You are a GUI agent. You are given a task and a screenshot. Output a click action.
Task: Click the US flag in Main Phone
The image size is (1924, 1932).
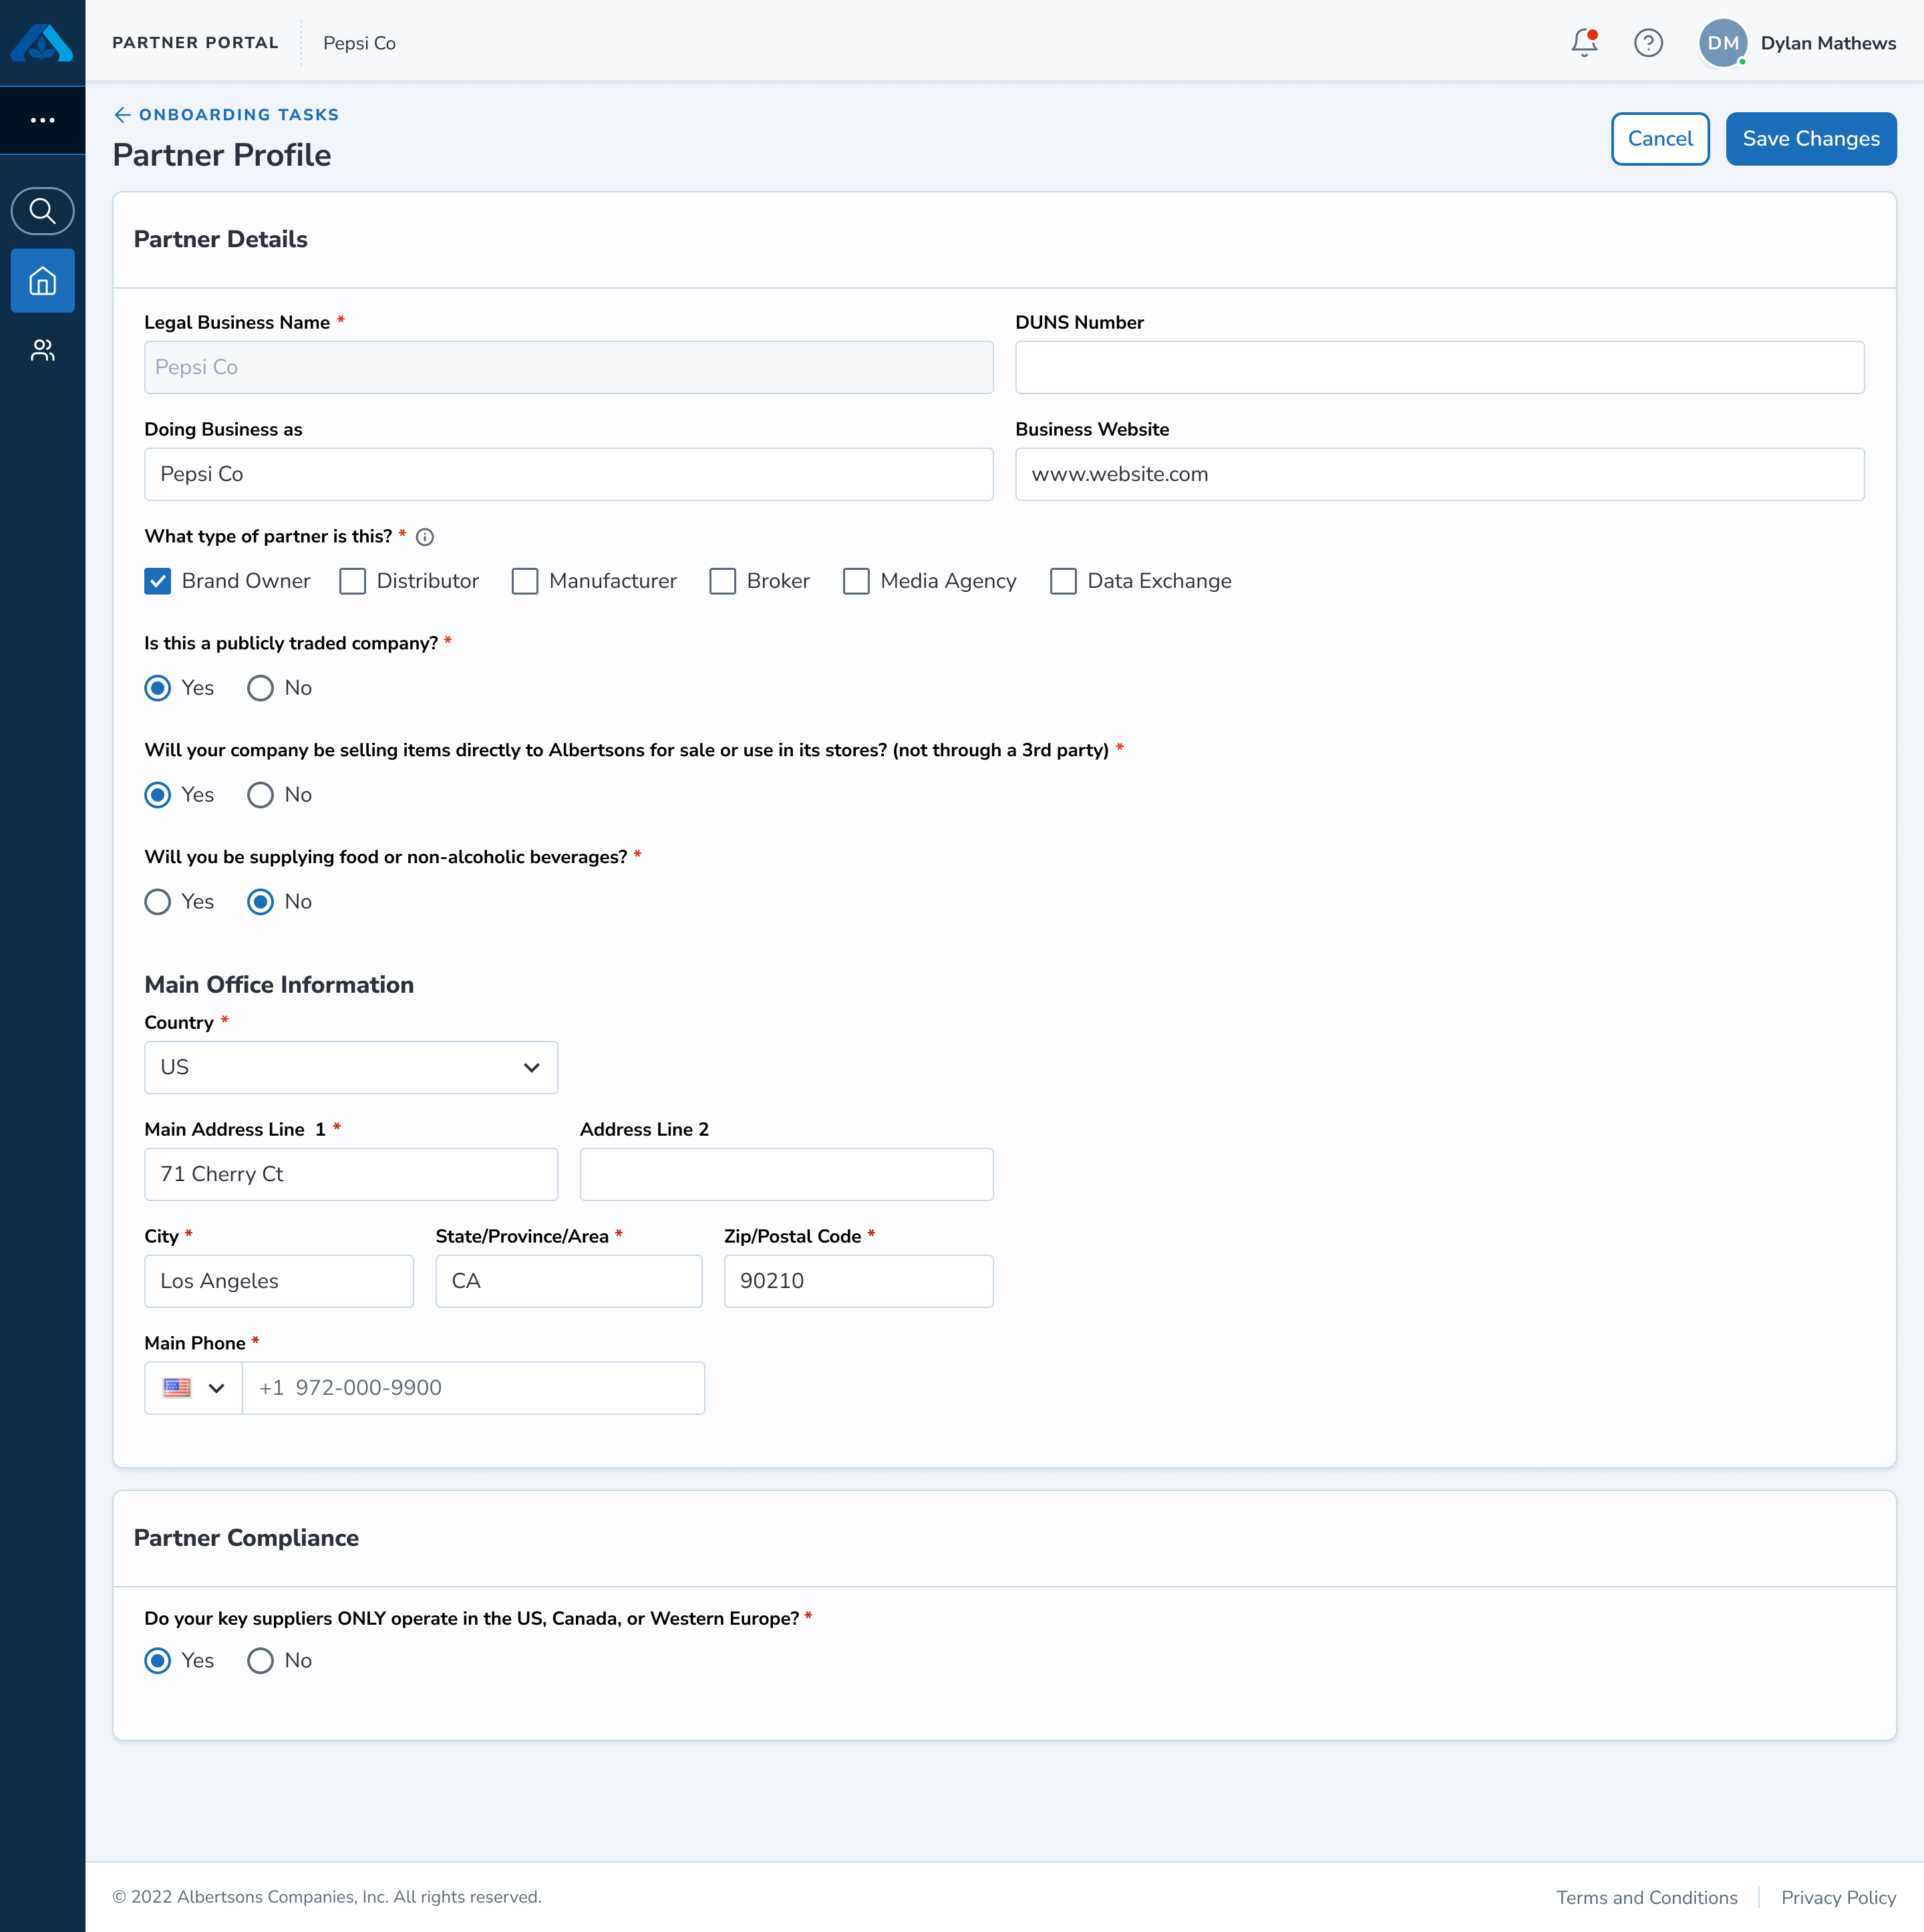(177, 1388)
